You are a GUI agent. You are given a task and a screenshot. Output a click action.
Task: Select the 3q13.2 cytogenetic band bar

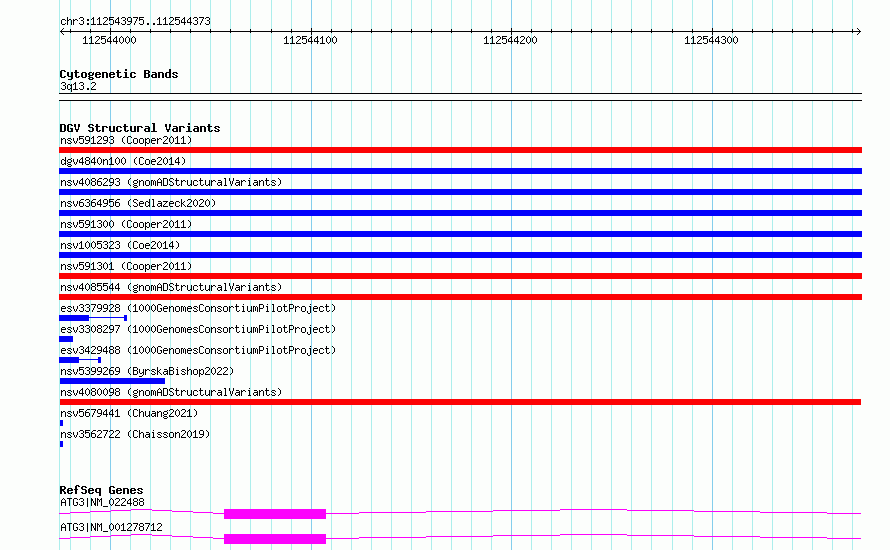click(460, 97)
